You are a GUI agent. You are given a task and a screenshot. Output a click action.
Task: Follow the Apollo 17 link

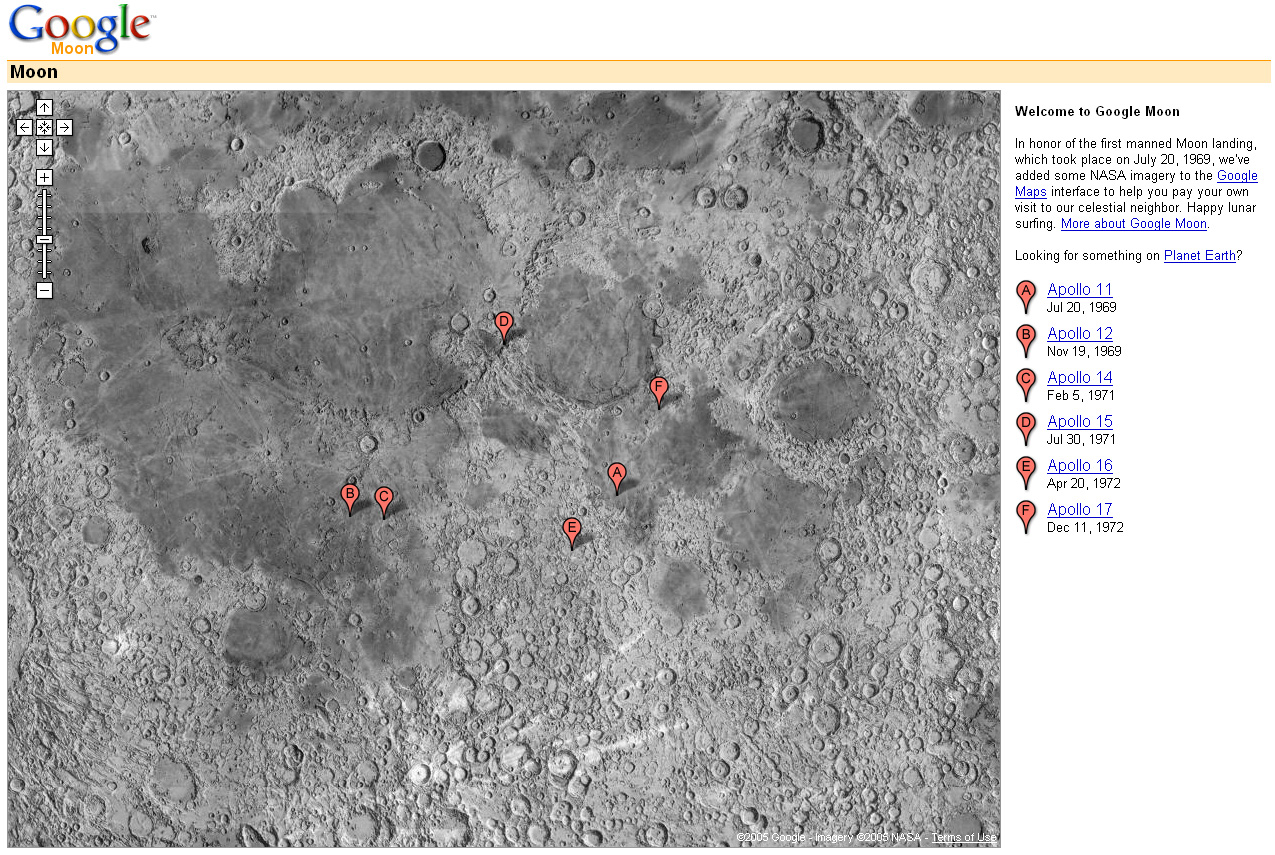pyautogui.click(x=1079, y=510)
